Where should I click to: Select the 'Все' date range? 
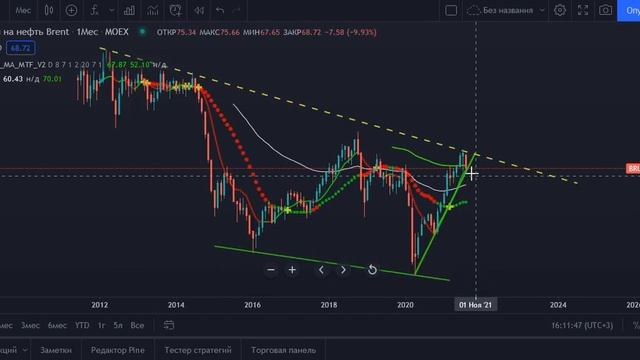pos(137,325)
